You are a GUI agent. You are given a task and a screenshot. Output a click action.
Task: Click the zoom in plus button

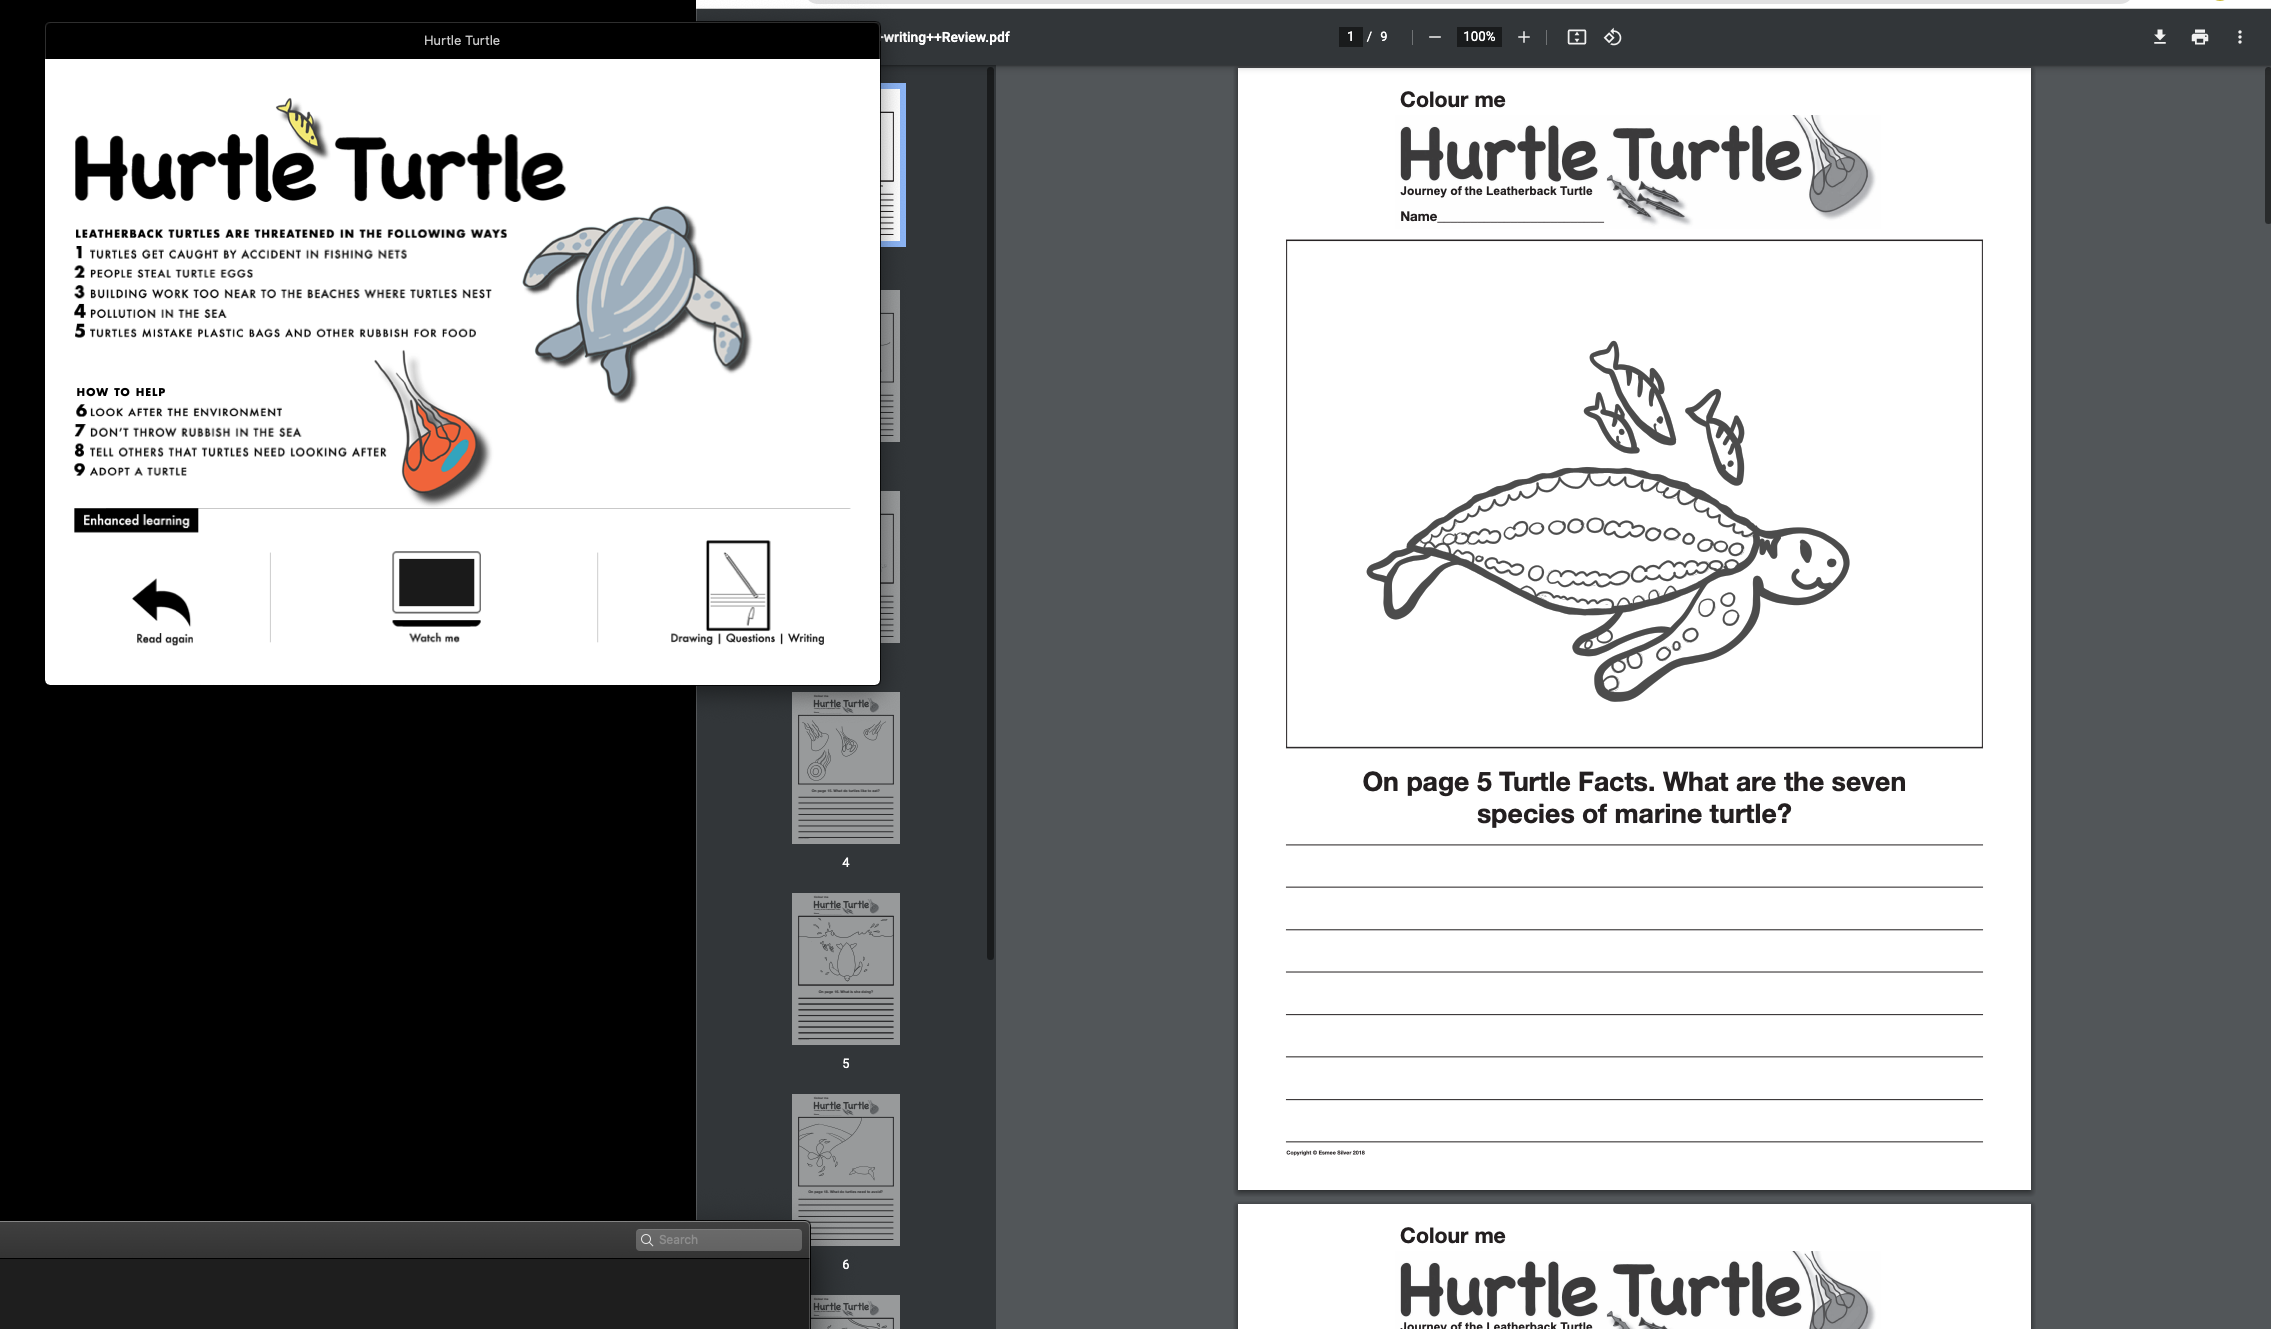(x=1523, y=37)
